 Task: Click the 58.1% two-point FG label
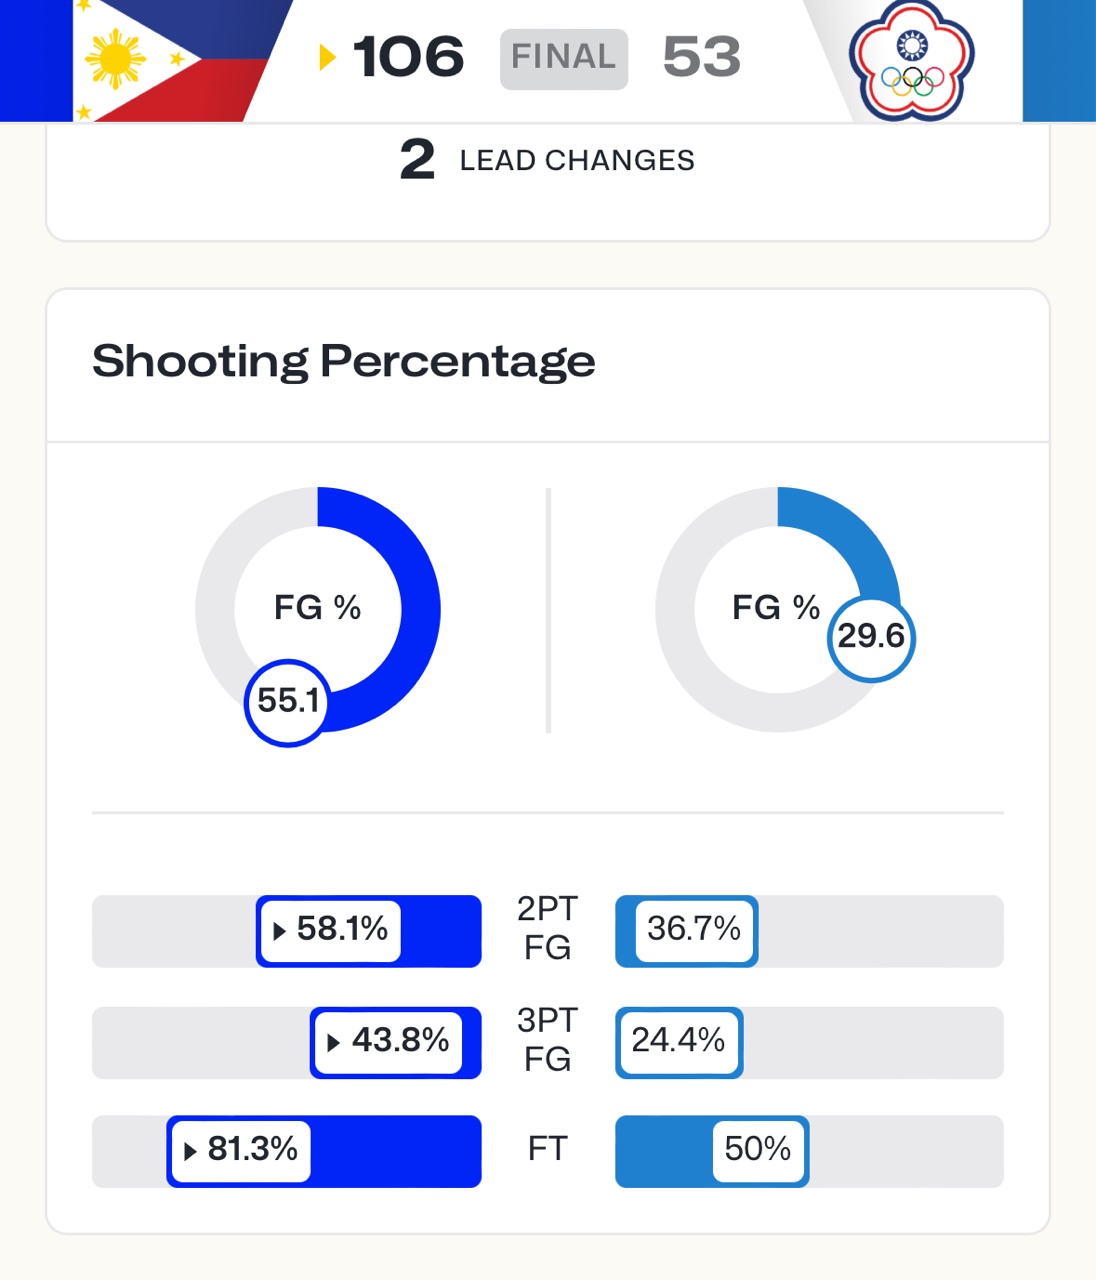[330, 930]
